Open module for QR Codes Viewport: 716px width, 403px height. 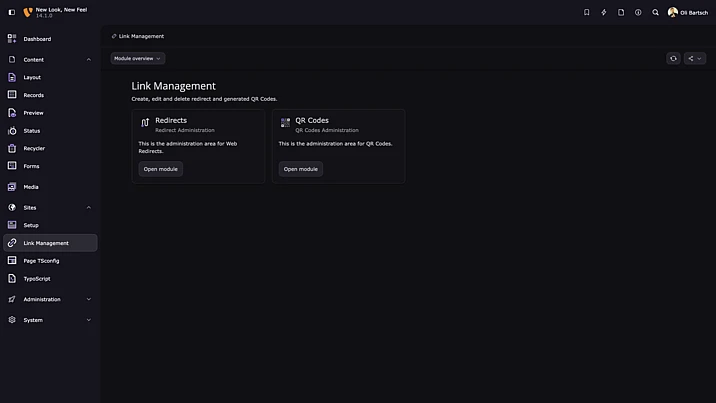point(300,169)
